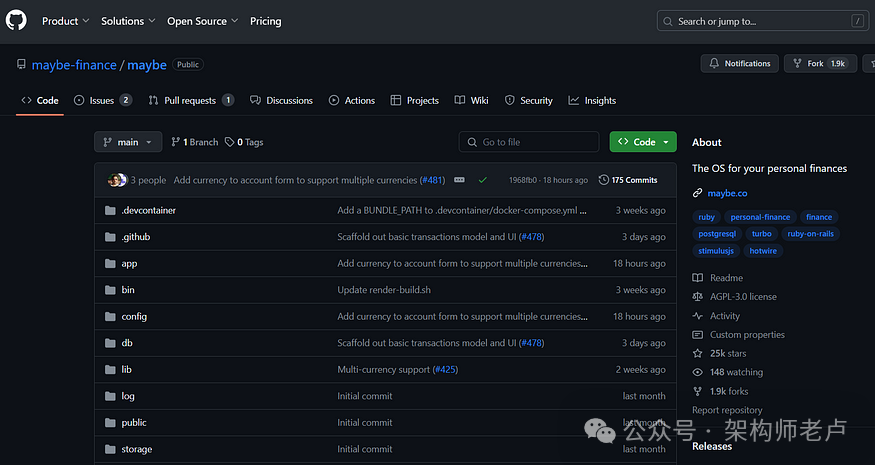Viewport: 875px width, 465px height.
Task: Open the .devcontainer folder
Action: [x=148, y=211]
